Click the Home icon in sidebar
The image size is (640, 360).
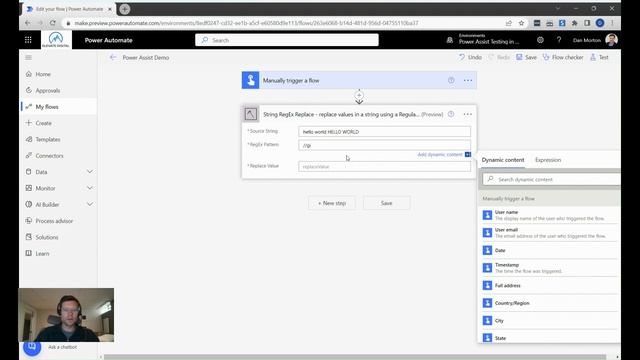[29, 74]
